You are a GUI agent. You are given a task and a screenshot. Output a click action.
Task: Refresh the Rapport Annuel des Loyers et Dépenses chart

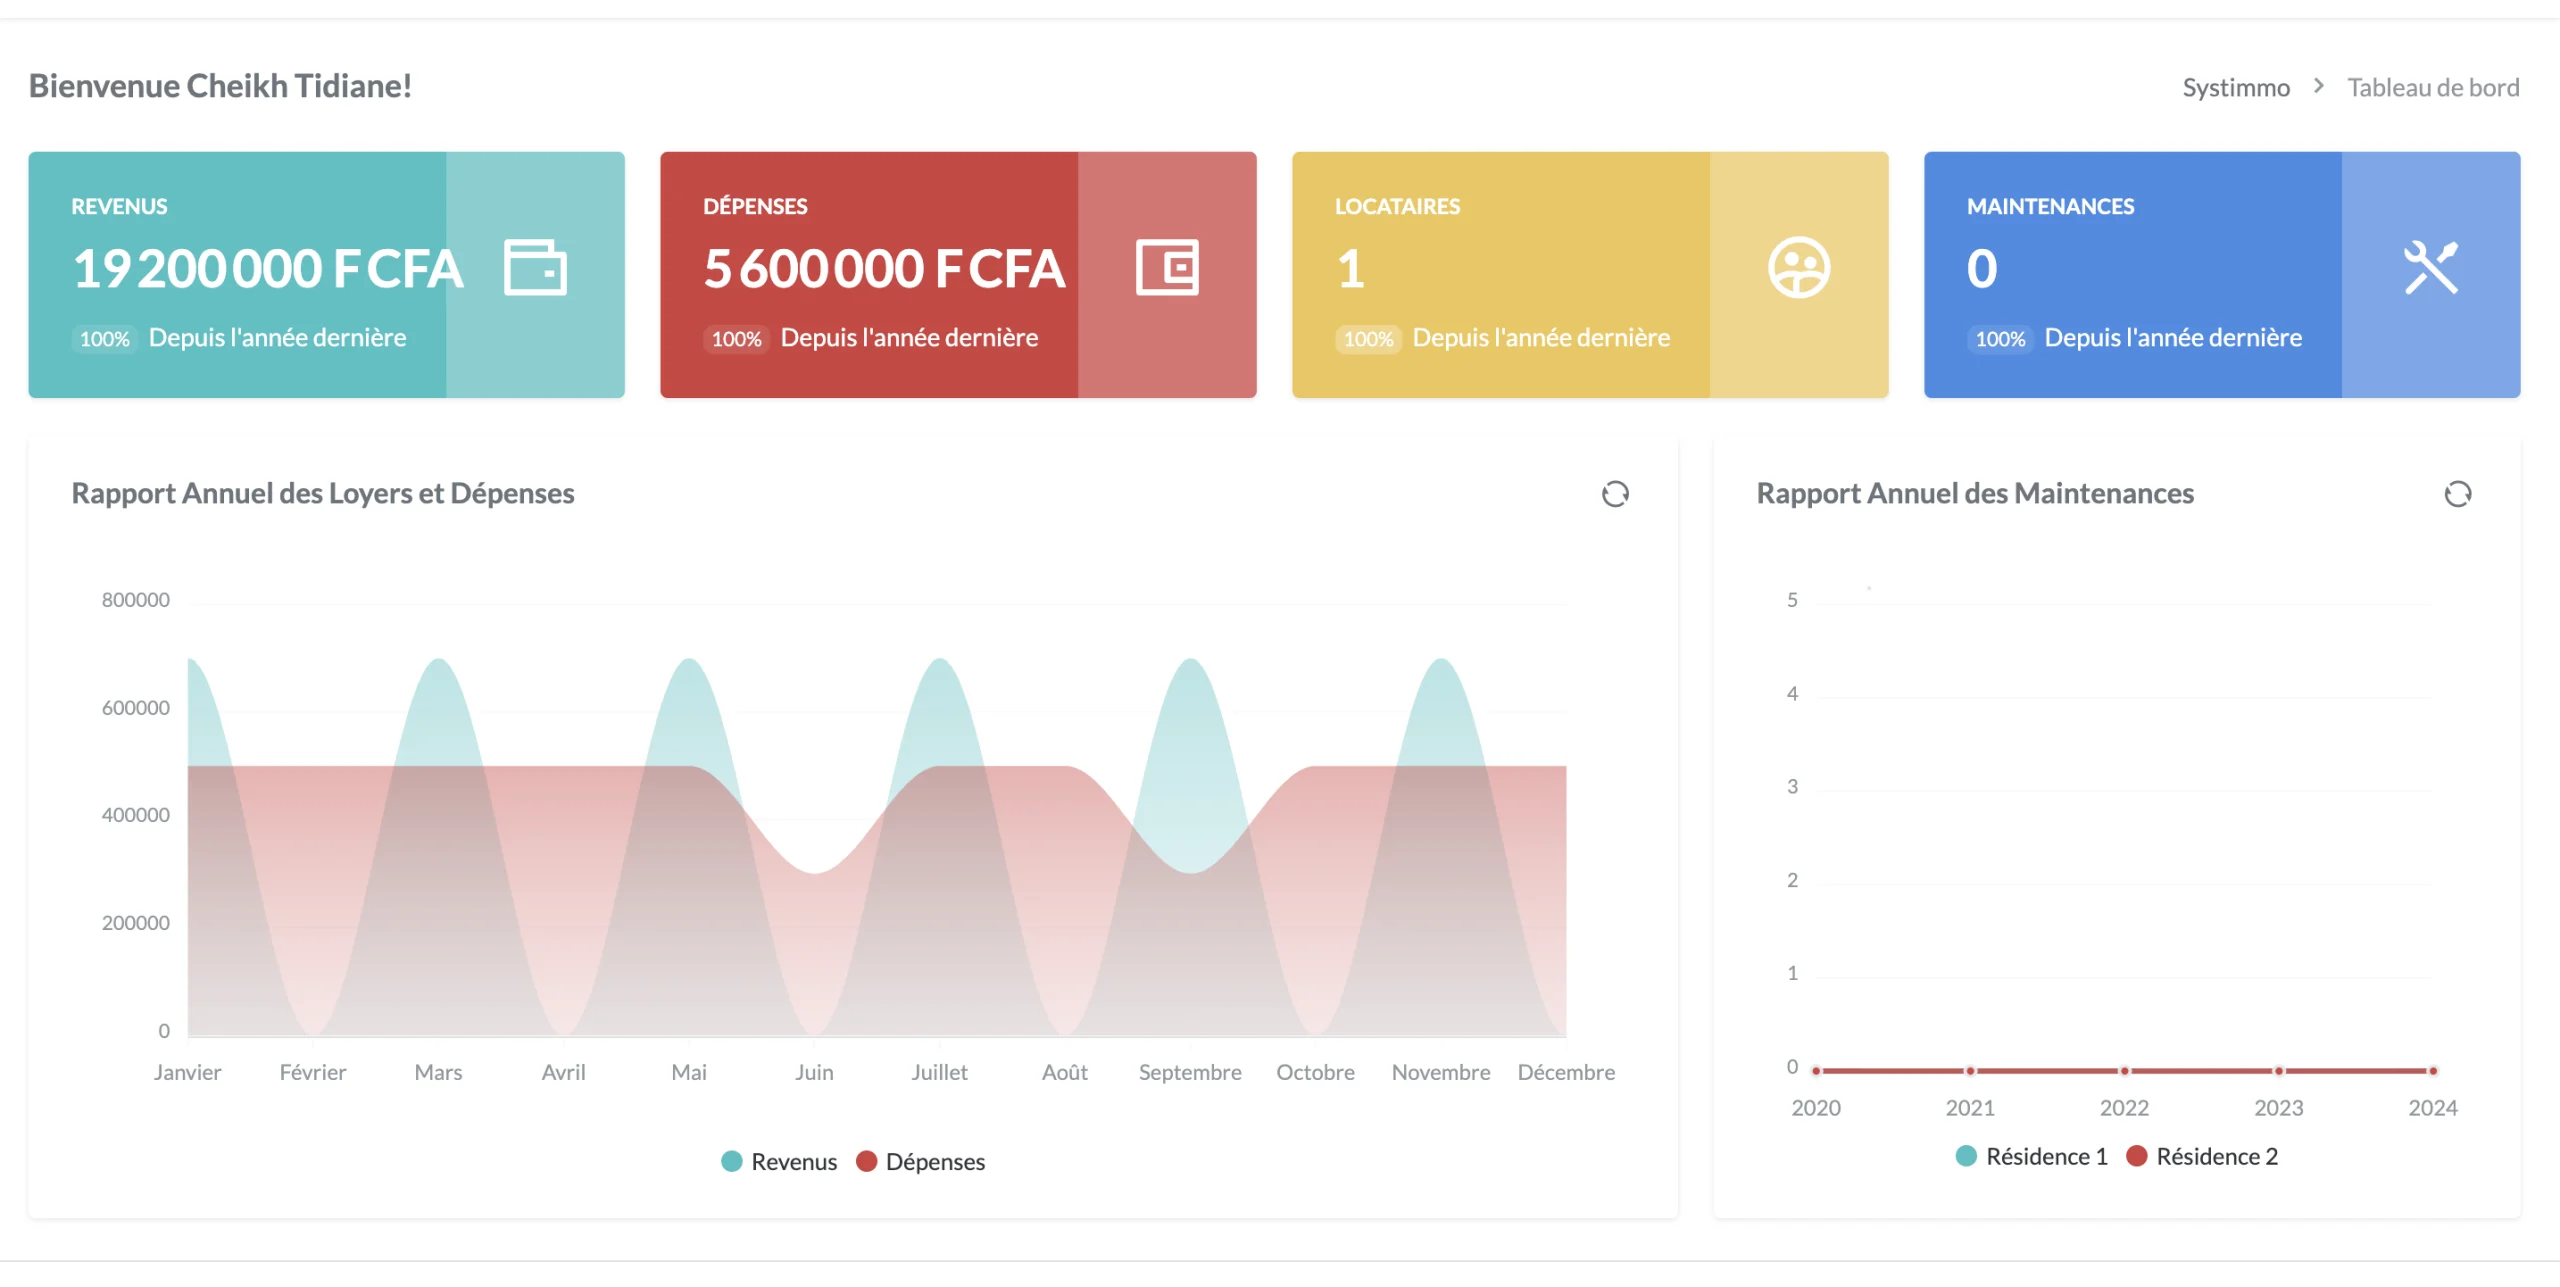pyautogui.click(x=1615, y=494)
